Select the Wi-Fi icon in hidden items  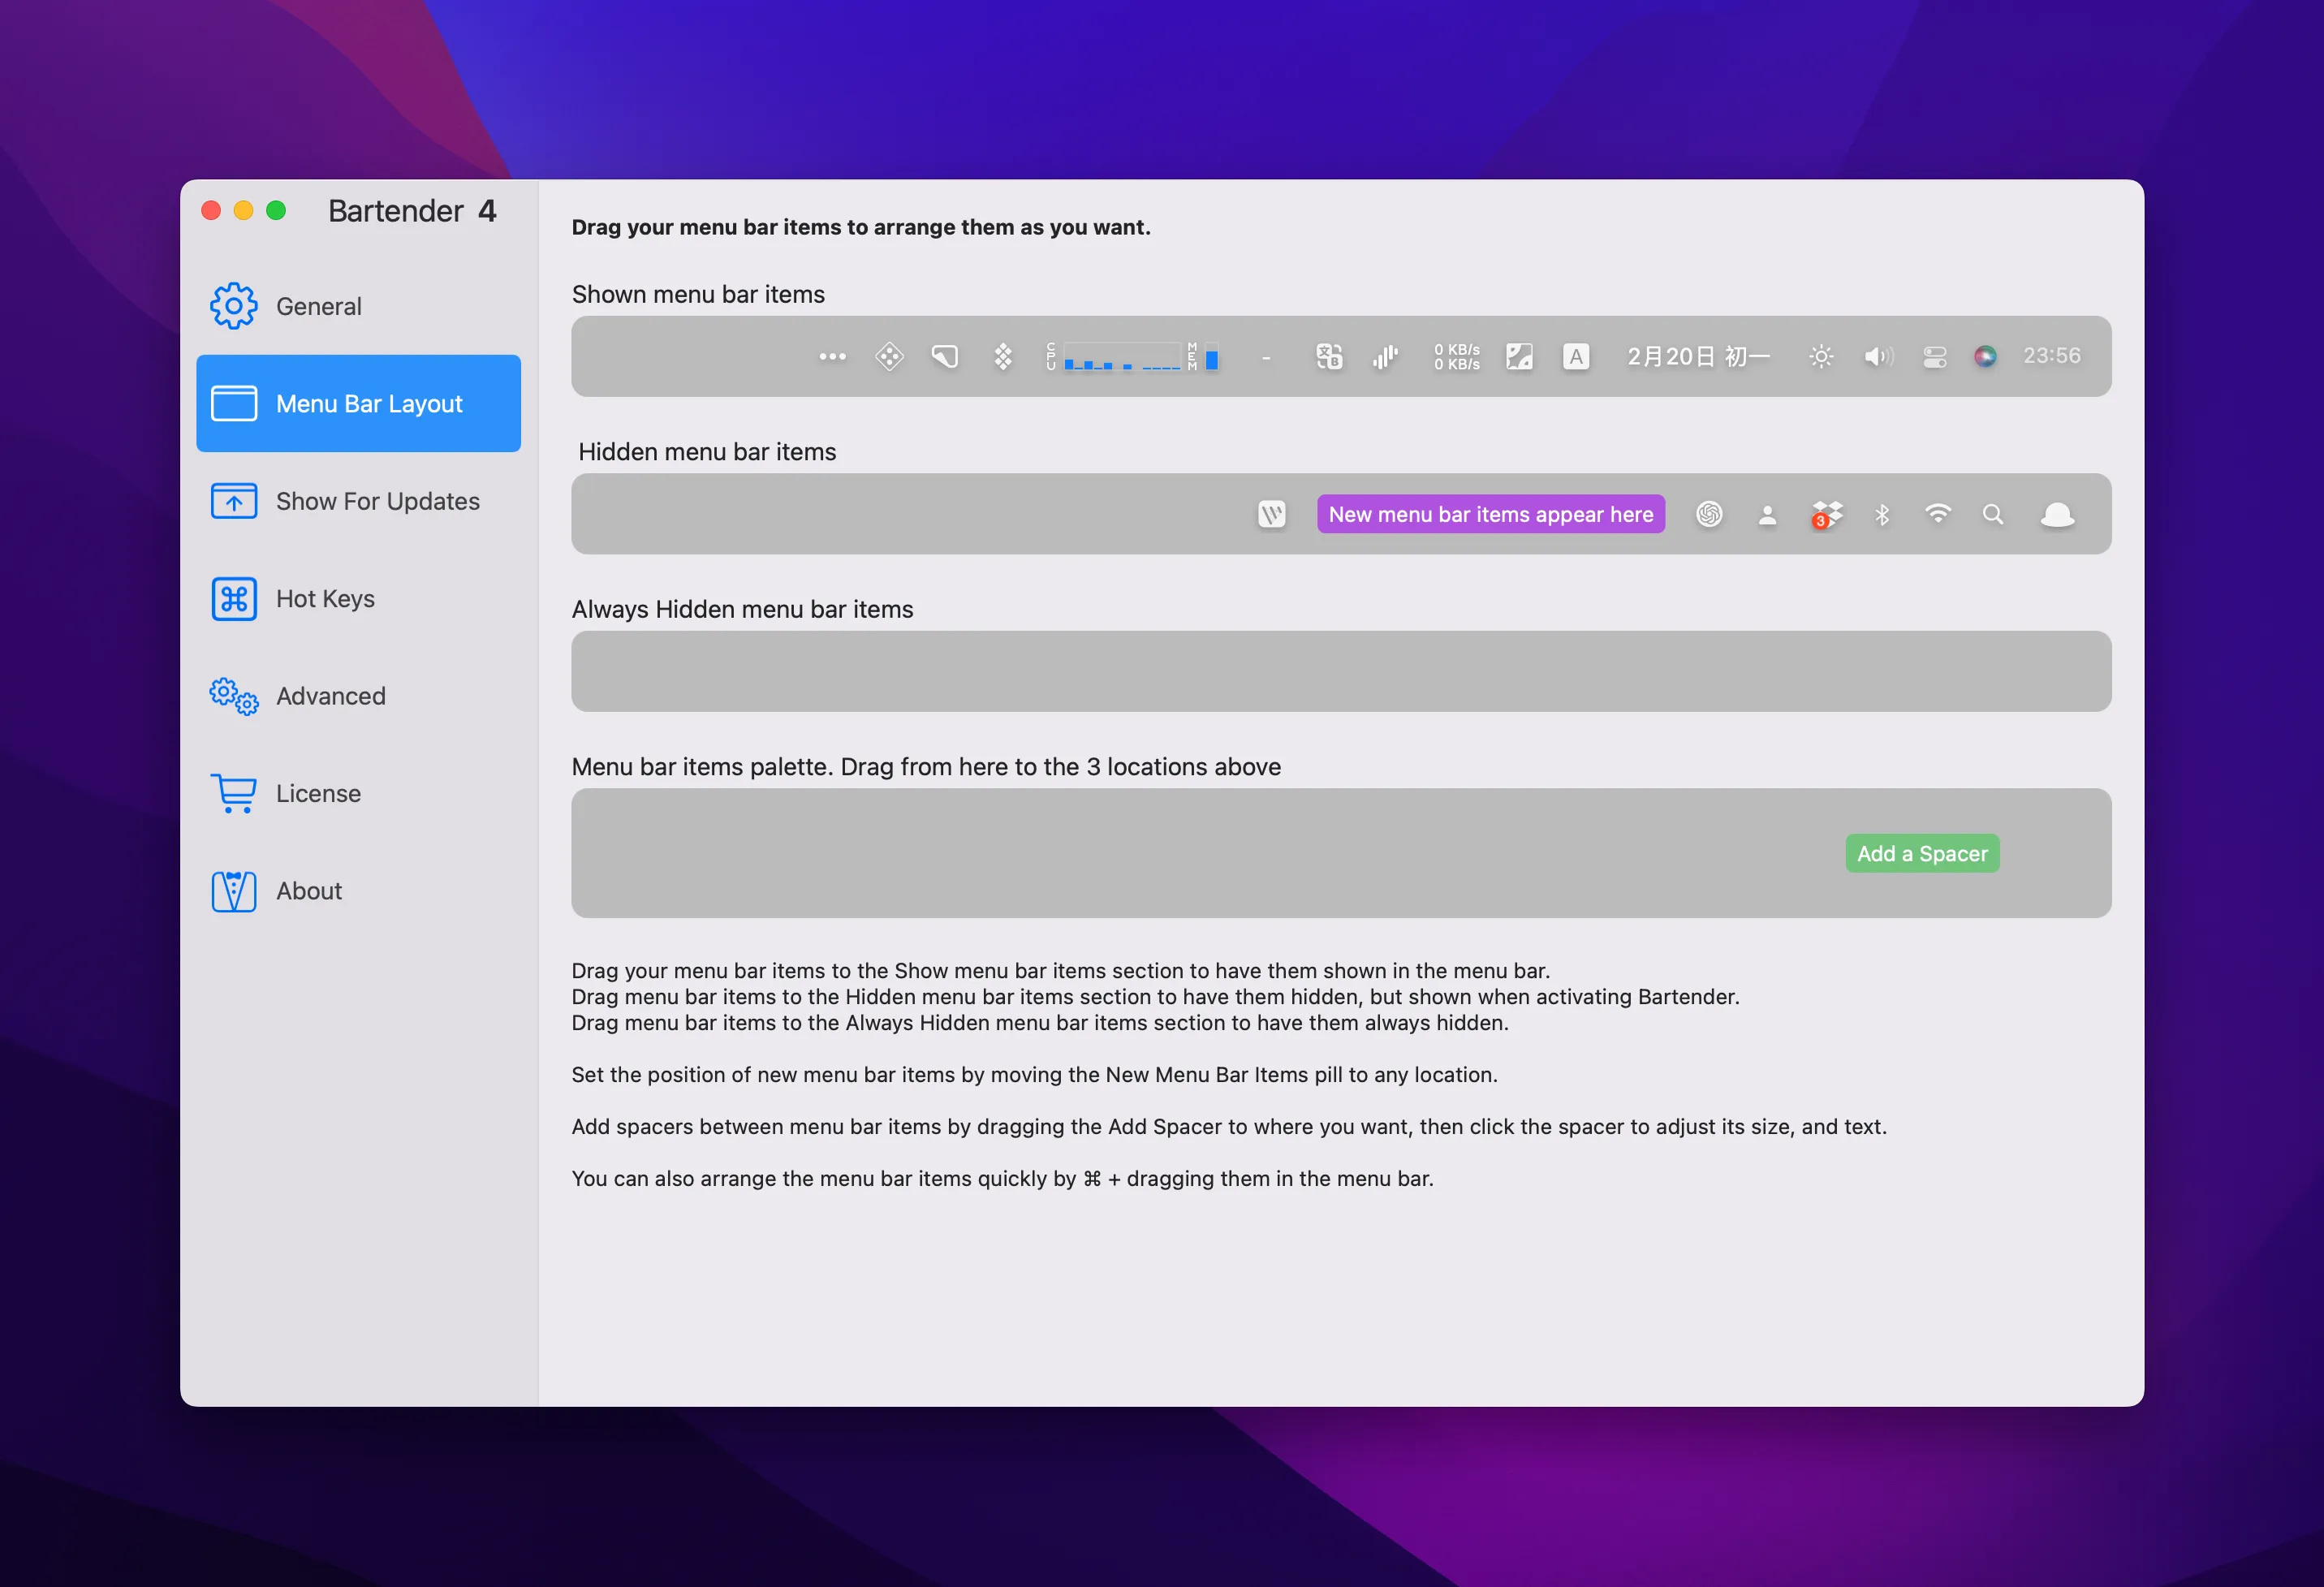[x=1938, y=514]
